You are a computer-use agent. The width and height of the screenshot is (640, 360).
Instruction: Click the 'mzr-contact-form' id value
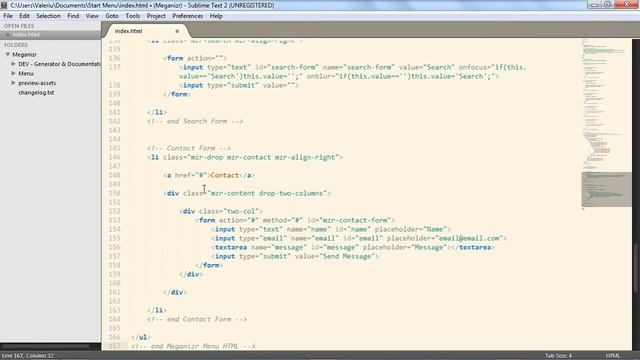[355, 220]
